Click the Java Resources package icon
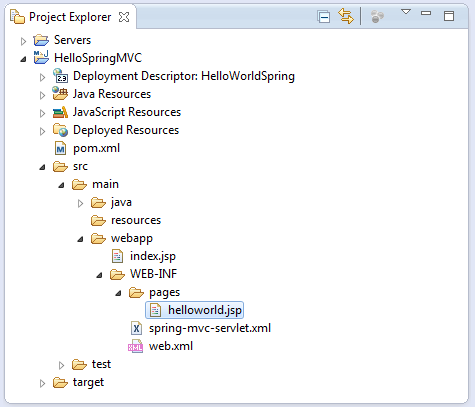The height and width of the screenshot is (407, 475). pos(60,94)
